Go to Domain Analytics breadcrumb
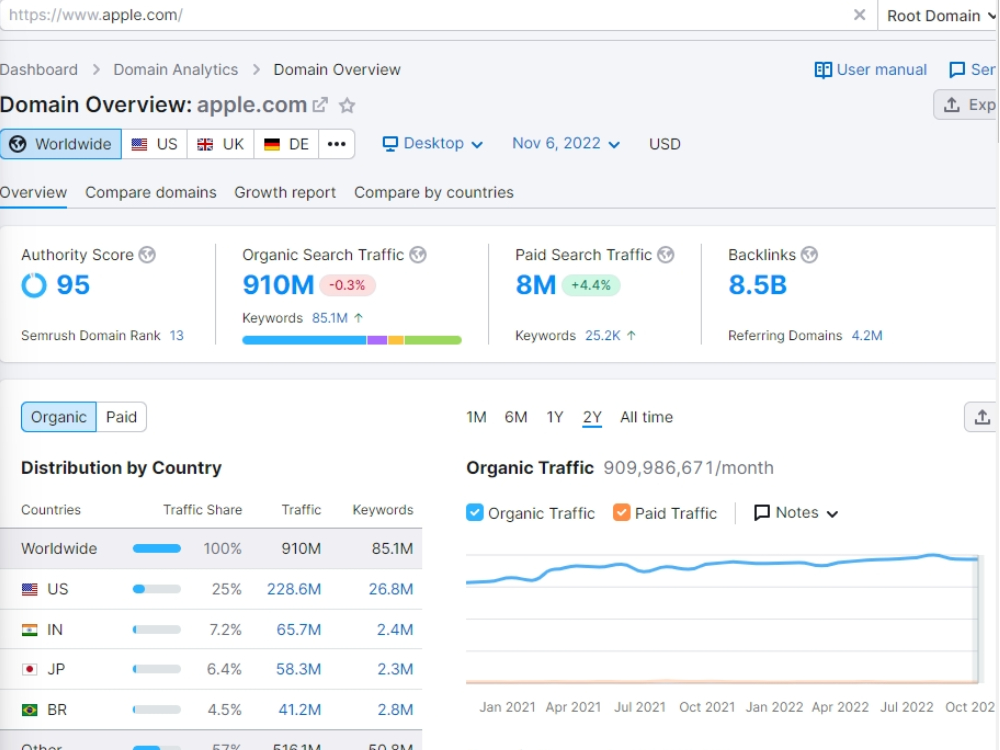Screen dimensions: 1000x750 [176, 70]
